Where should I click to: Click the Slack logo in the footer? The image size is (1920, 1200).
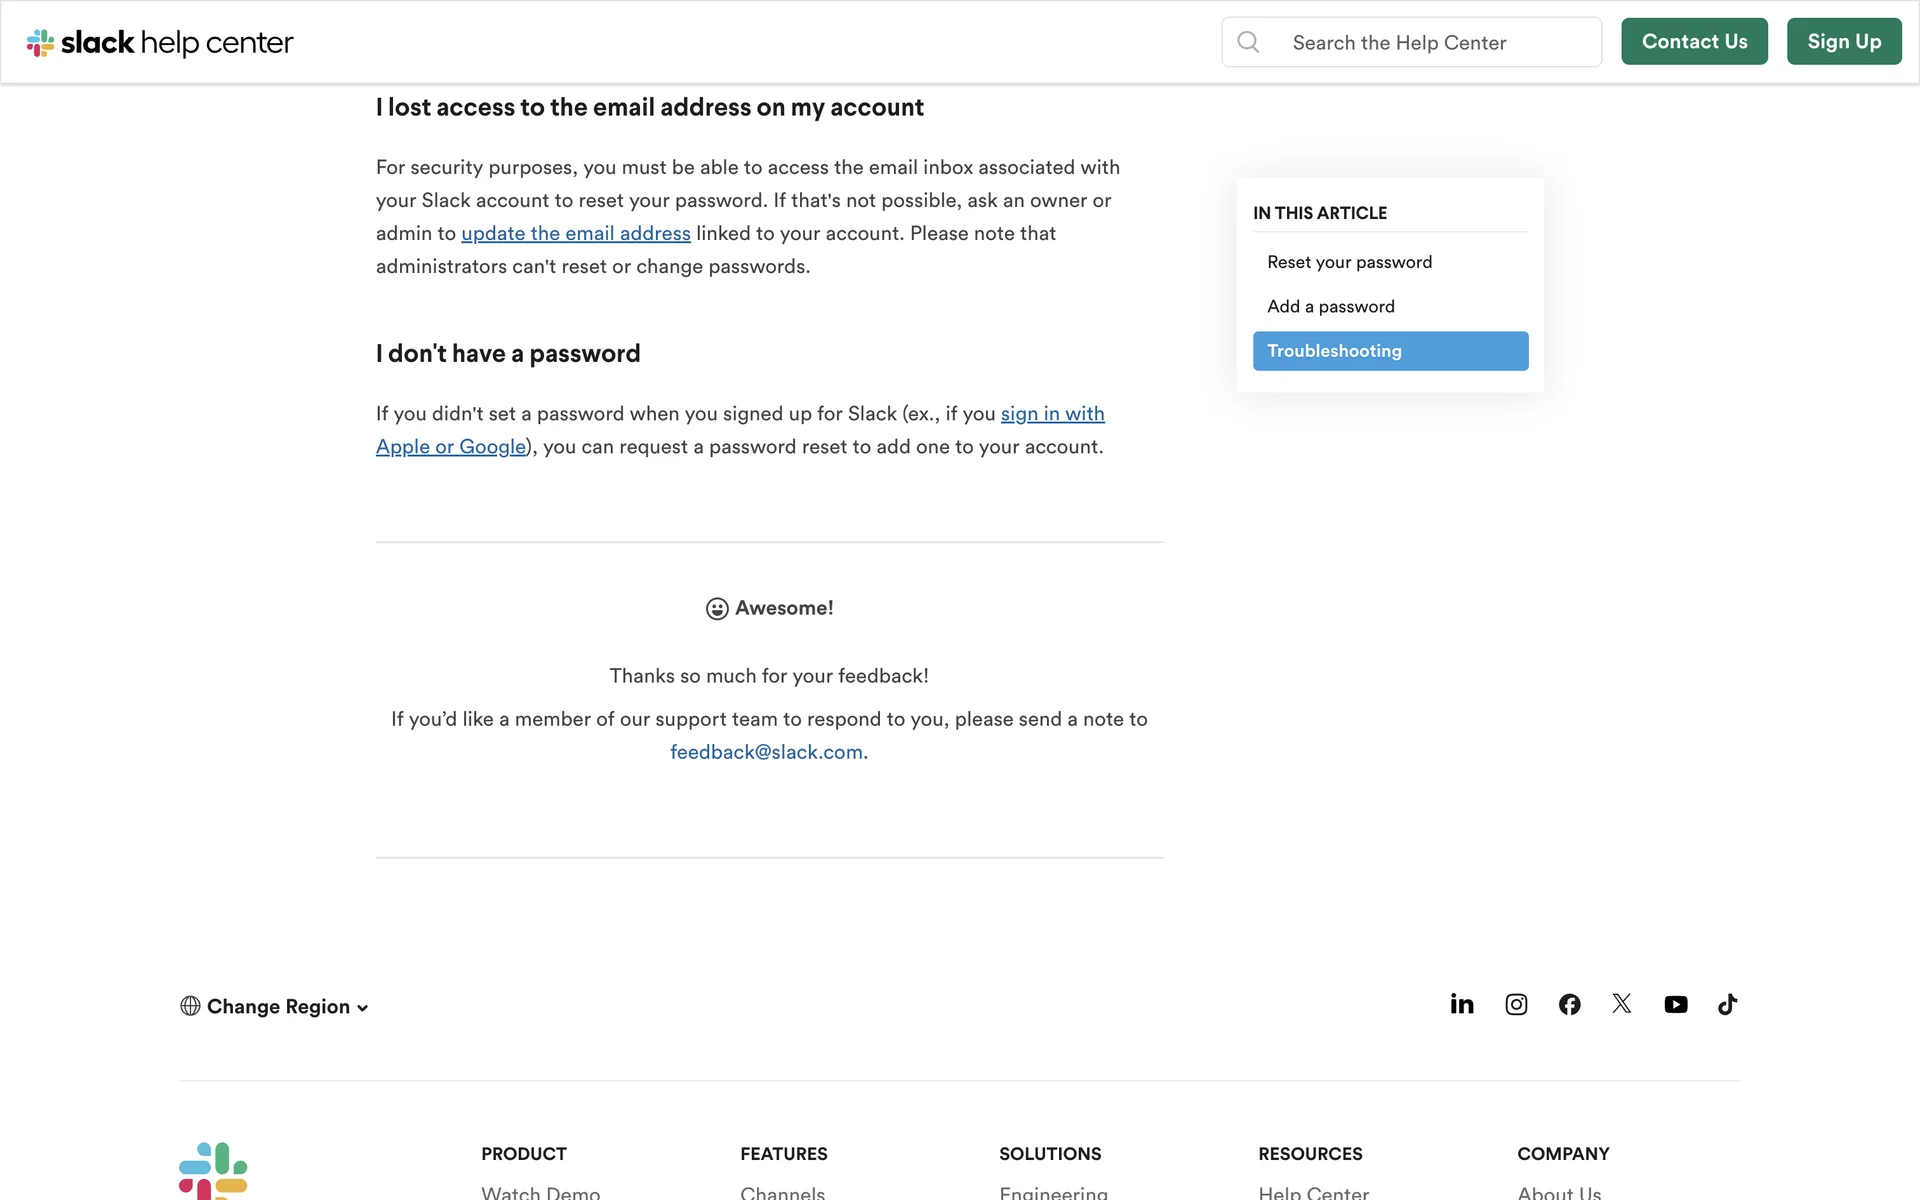[x=213, y=1171]
